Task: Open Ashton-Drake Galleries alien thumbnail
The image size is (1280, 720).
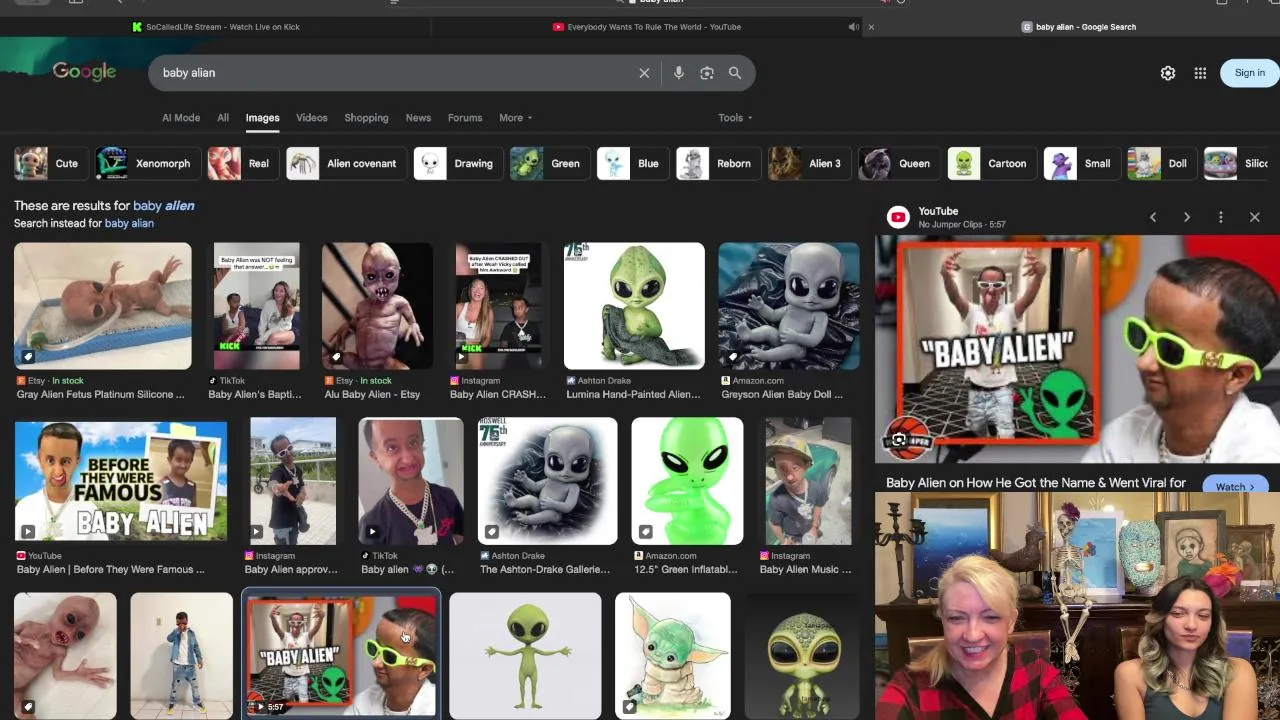Action: pyautogui.click(x=547, y=481)
